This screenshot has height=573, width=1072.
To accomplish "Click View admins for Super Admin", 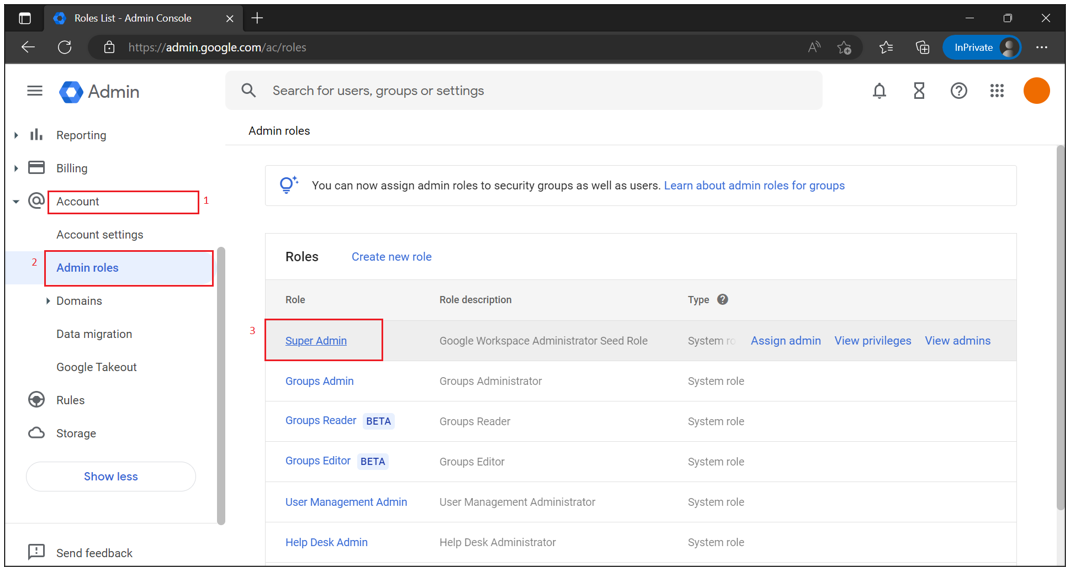I will point(957,341).
